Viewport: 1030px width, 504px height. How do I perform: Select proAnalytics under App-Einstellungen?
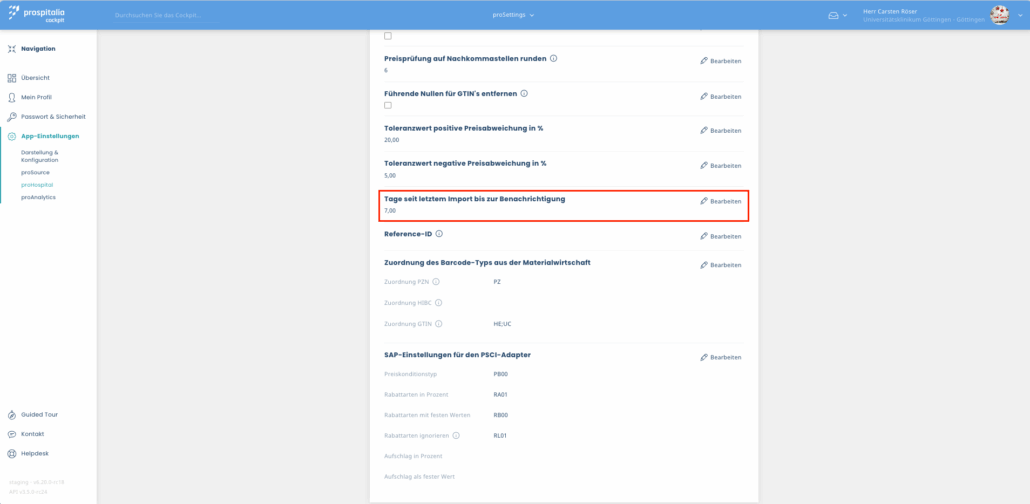pyautogui.click(x=38, y=197)
